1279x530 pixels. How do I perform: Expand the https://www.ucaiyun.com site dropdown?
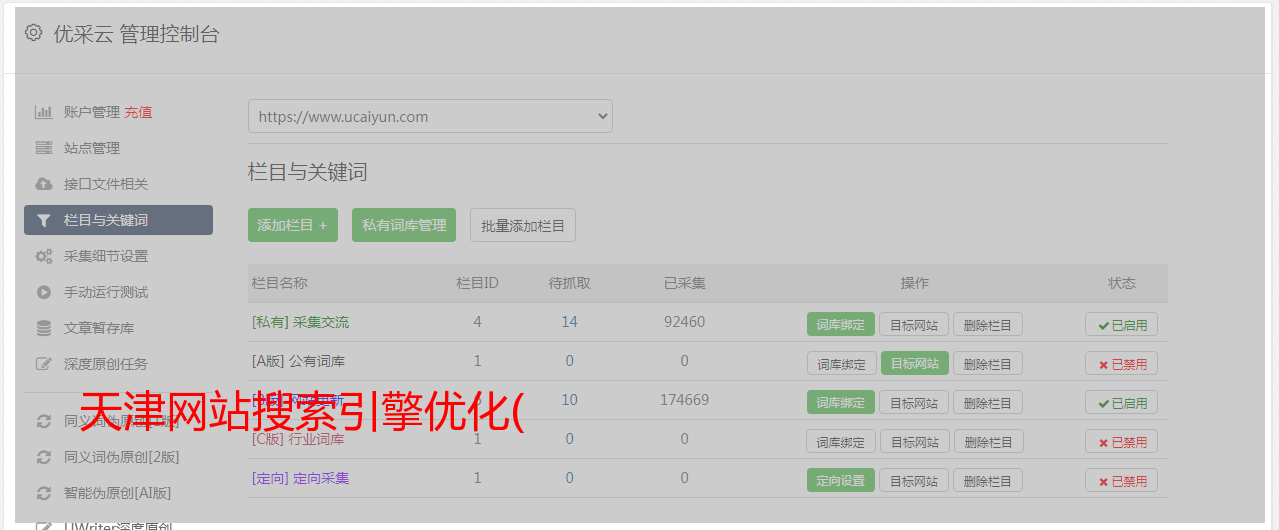pos(430,116)
